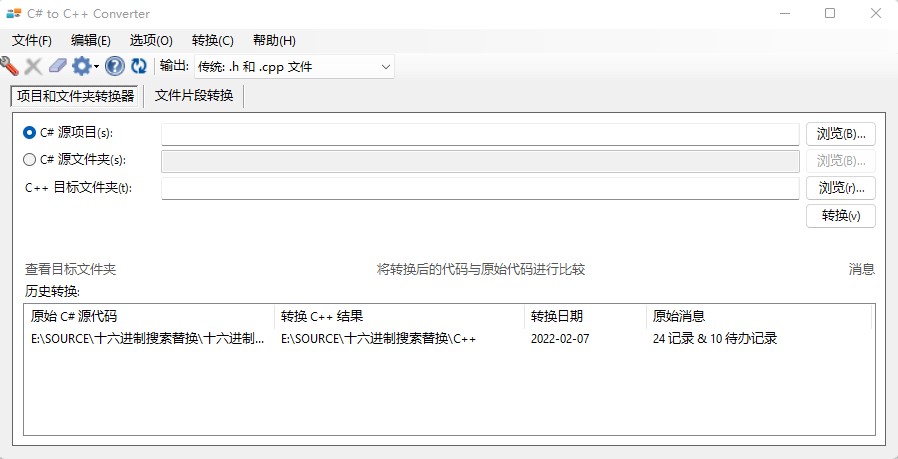Screen dimensions: 898x459
Task: Click the 转换 C++ 结果 column header
Action: [x=400, y=316]
